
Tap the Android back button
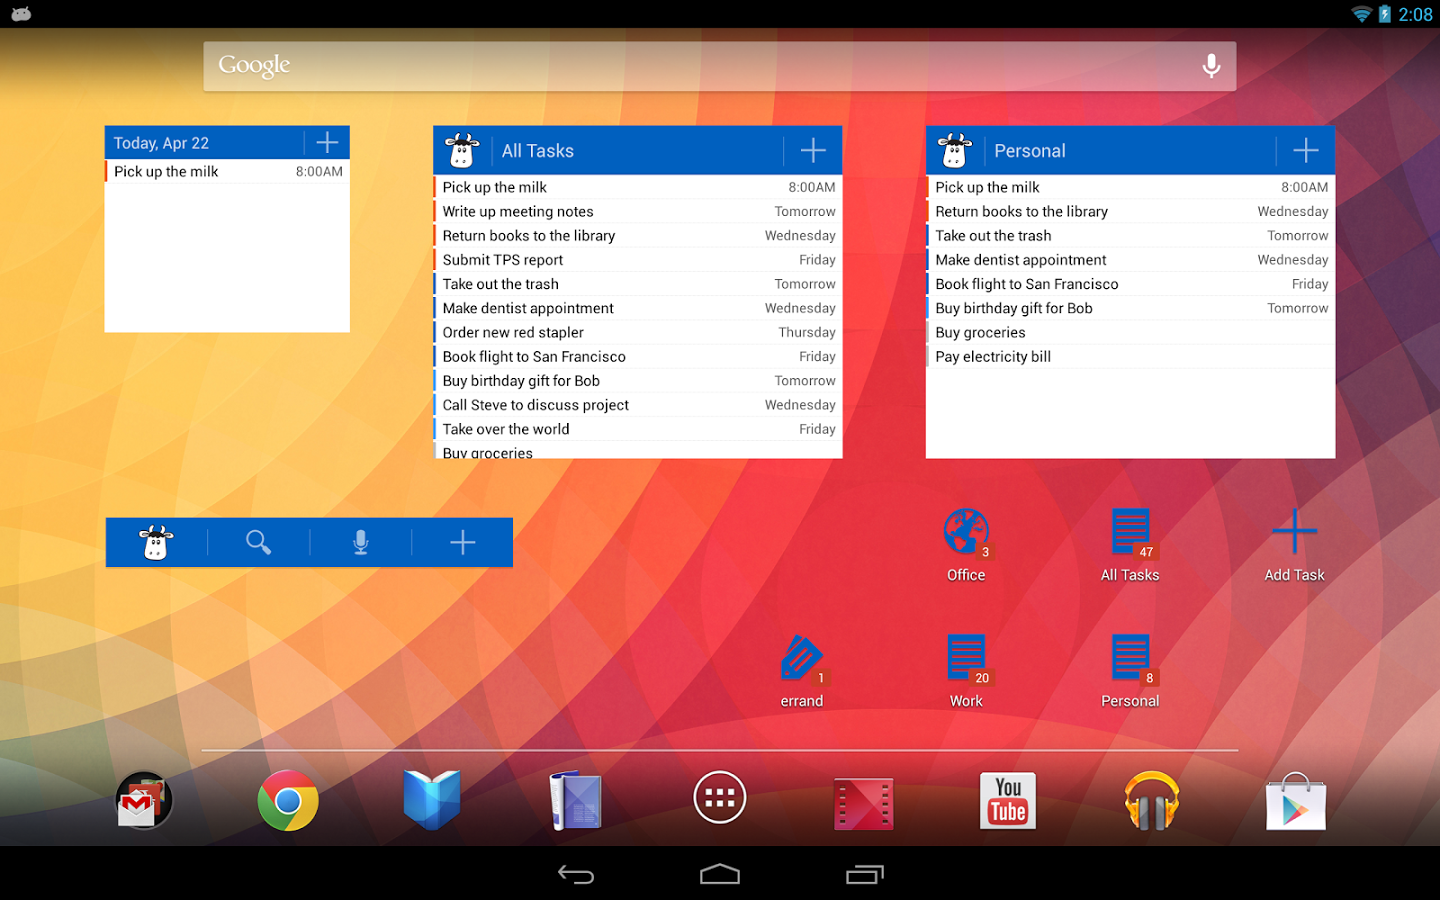[x=576, y=875]
